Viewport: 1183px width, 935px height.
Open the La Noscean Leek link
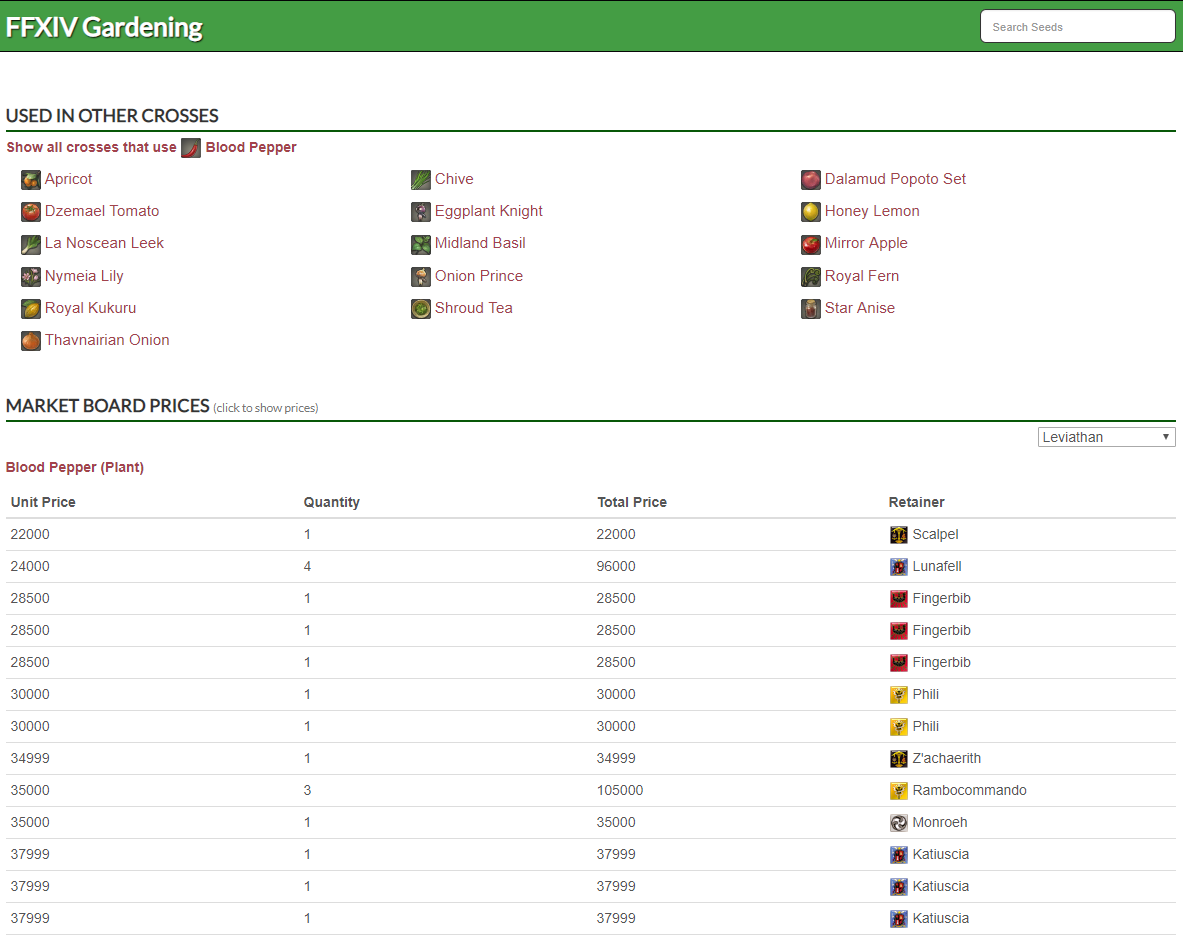tap(104, 243)
